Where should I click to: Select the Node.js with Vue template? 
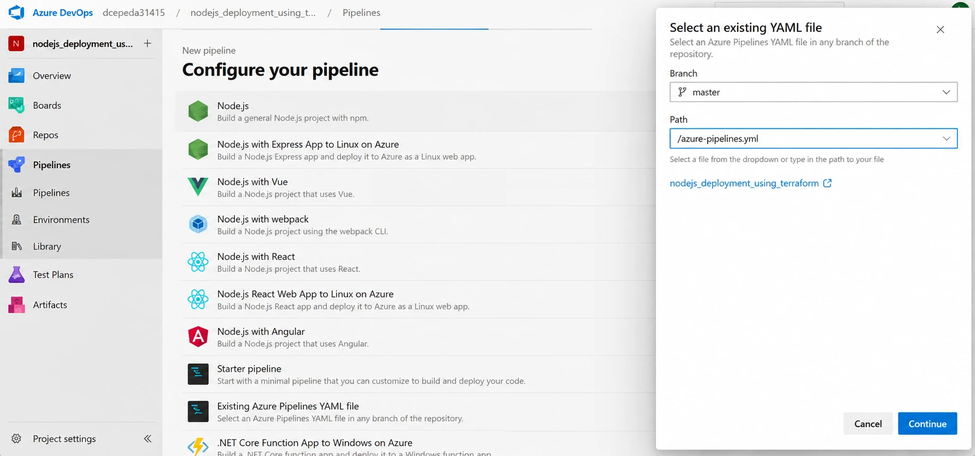(415, 187)
